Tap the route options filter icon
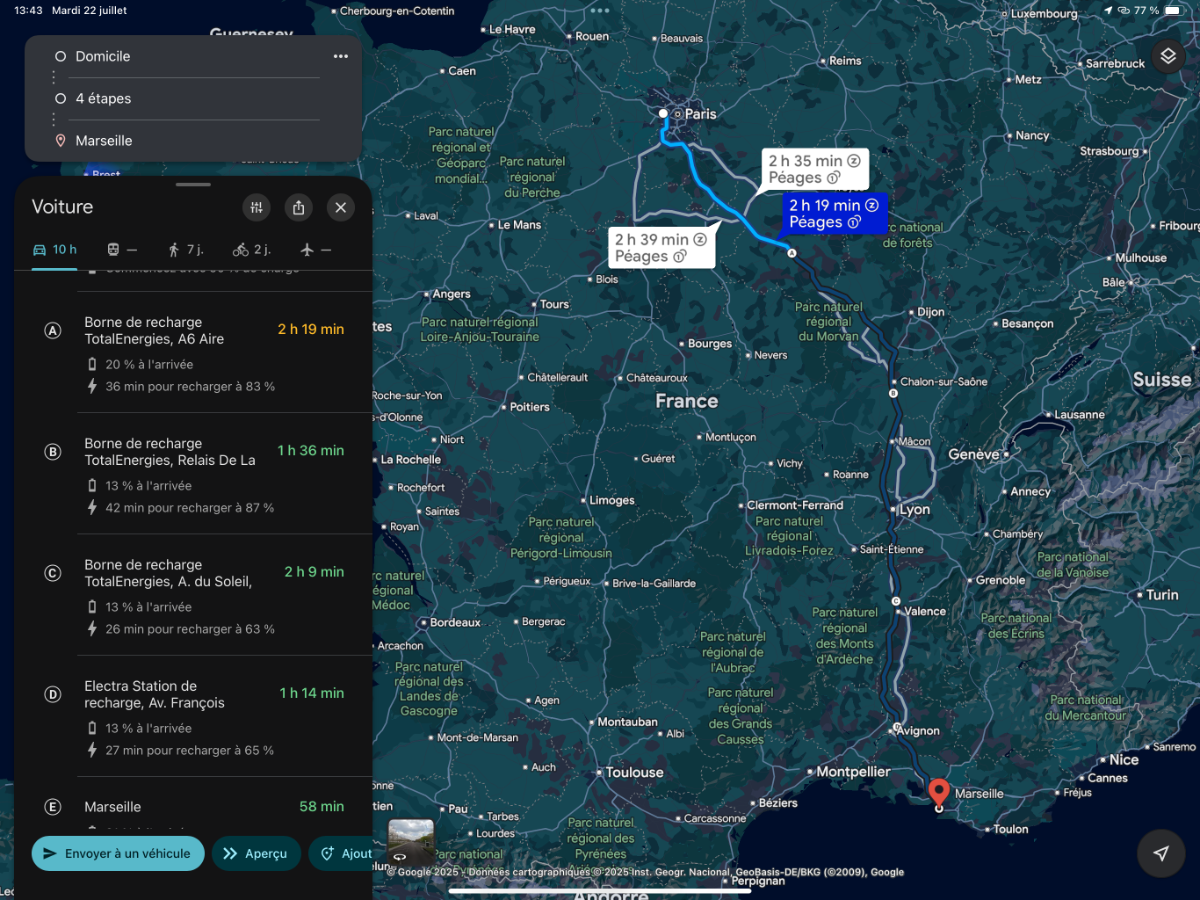The height and width of the screenshot is (900, 1200). pos(257,207)
